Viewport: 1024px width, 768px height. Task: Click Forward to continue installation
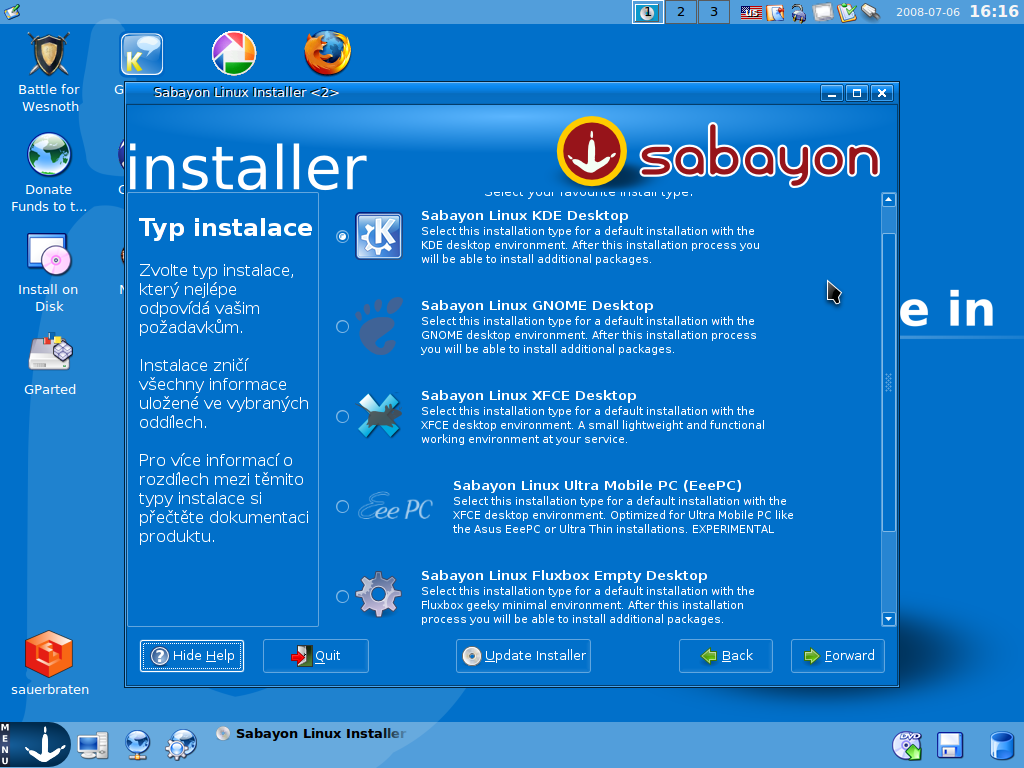click(x=838, y=656)
